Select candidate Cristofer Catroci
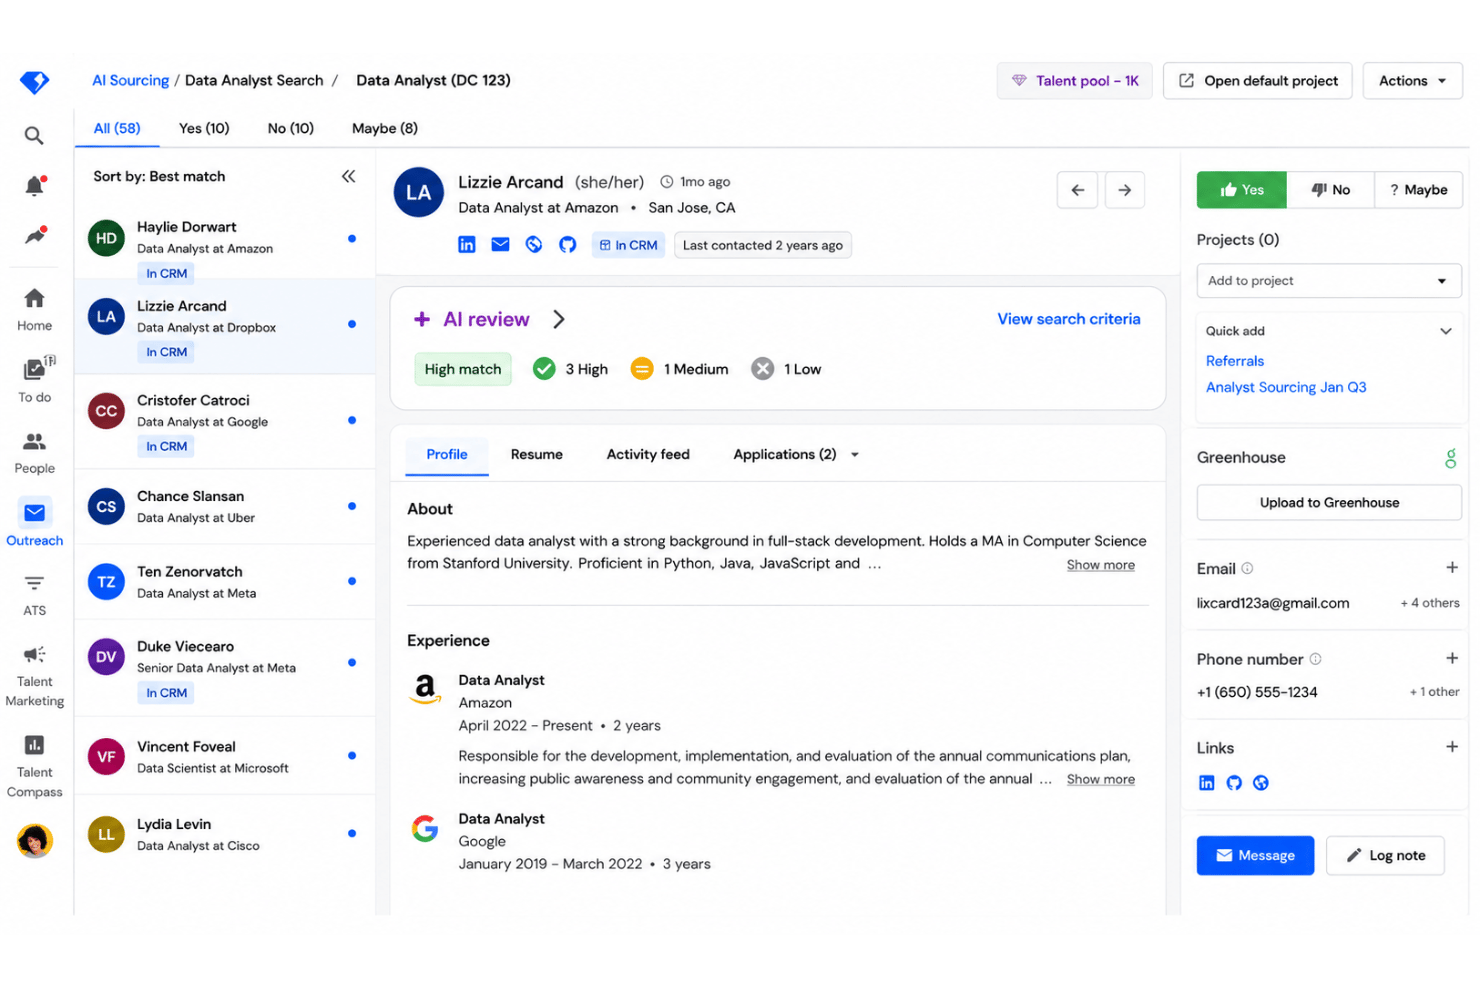1480x987 pixels. (x=225, y=421)
